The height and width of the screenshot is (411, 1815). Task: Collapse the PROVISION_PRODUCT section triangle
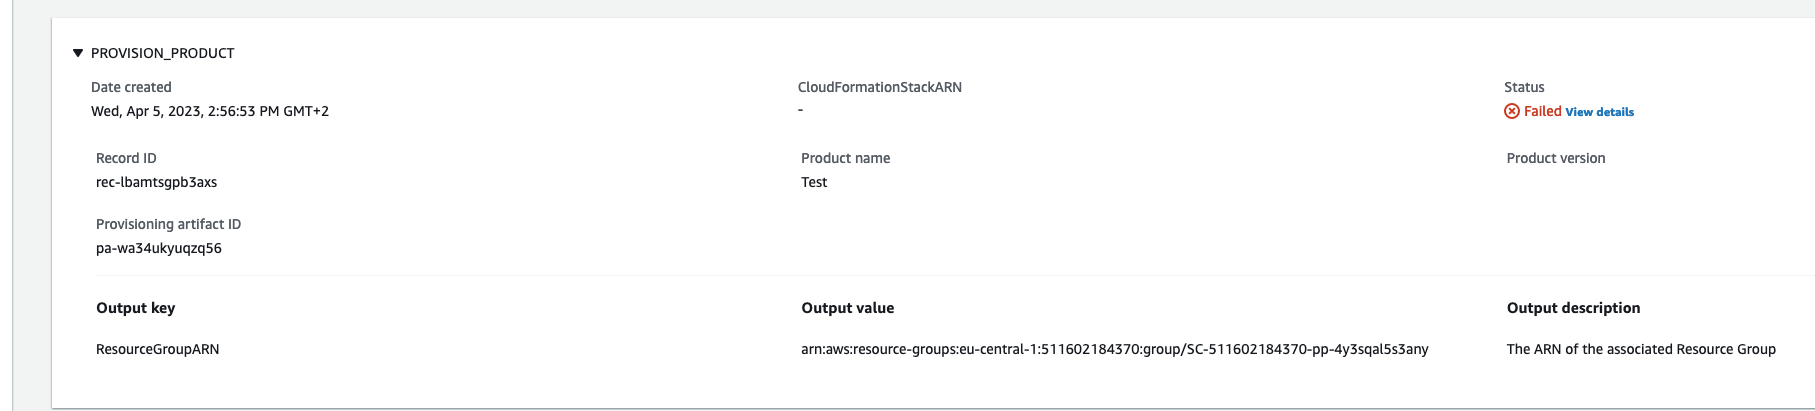[78, 53]
